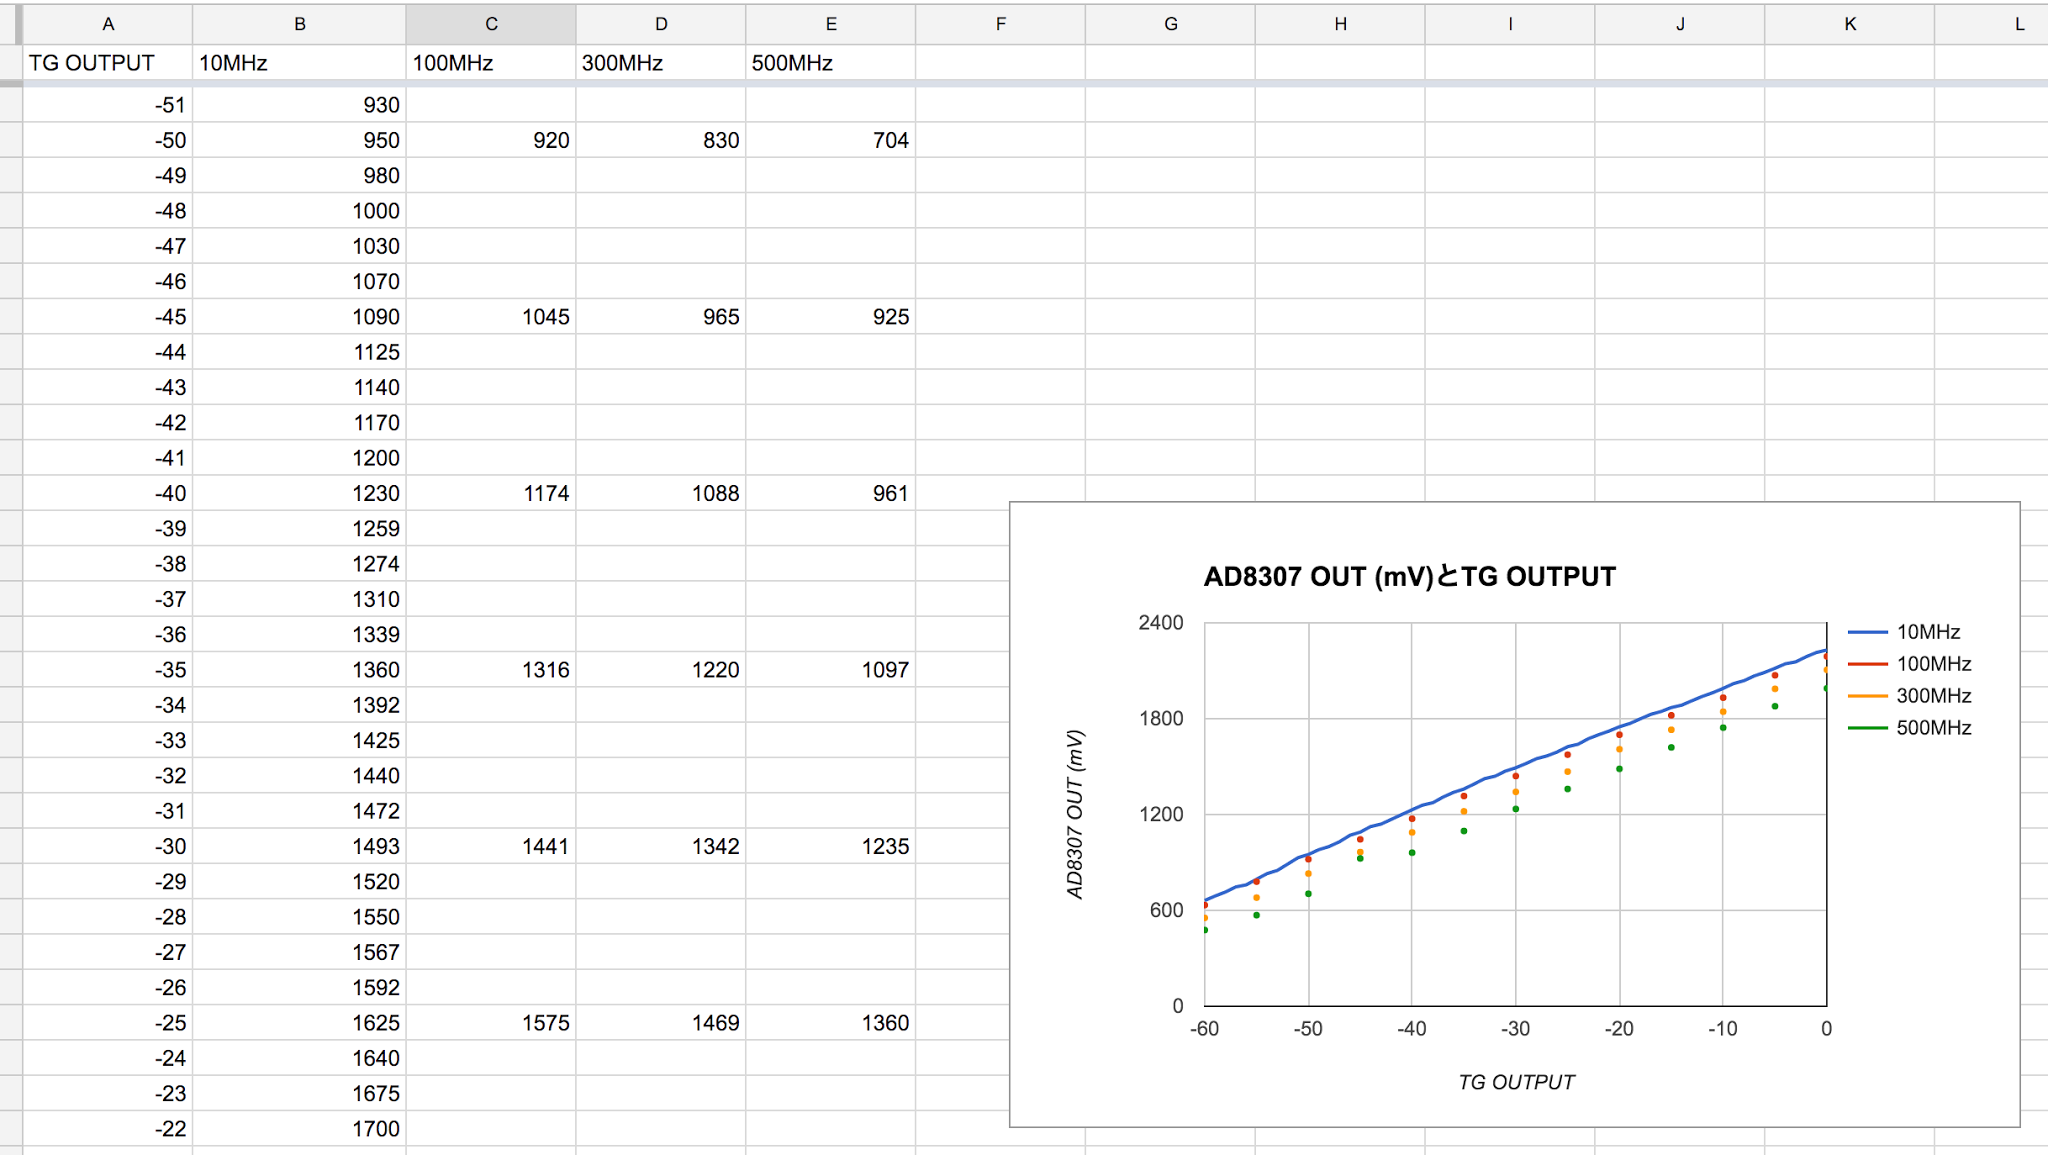Select column C header
The image size is (2048, 1155).
(490, 24)
